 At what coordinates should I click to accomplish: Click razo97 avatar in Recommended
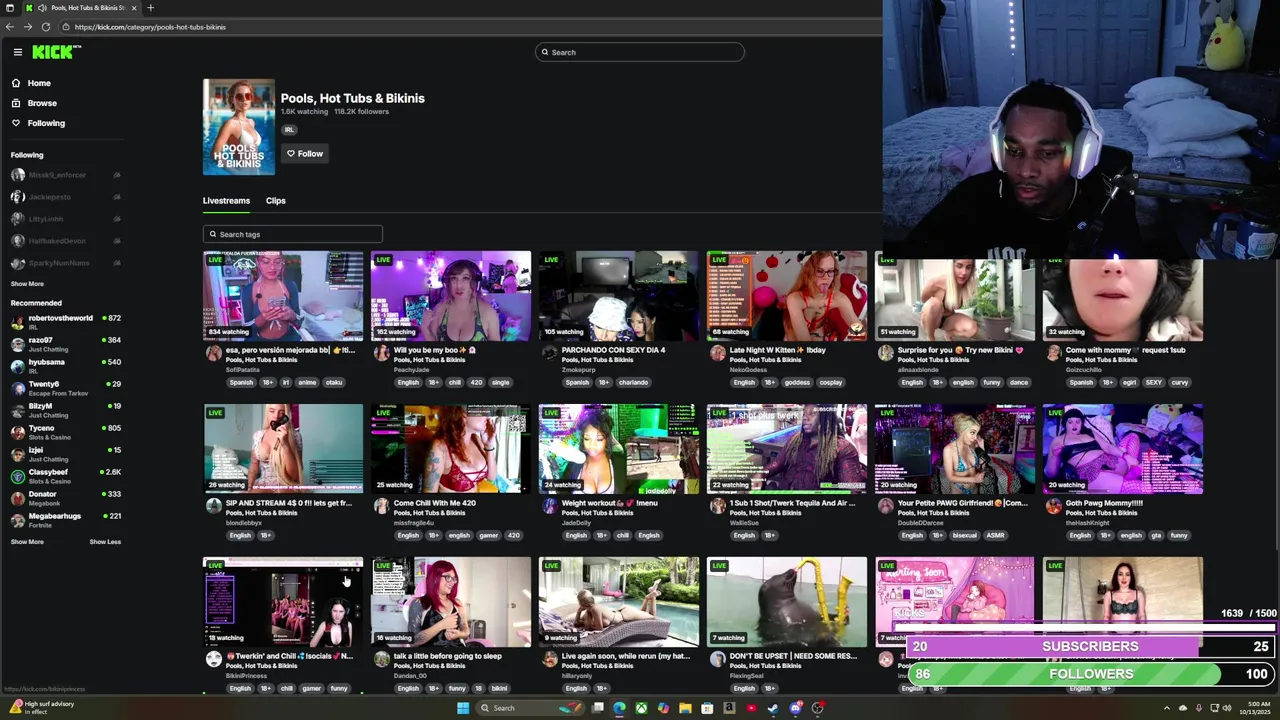(18, 344)
